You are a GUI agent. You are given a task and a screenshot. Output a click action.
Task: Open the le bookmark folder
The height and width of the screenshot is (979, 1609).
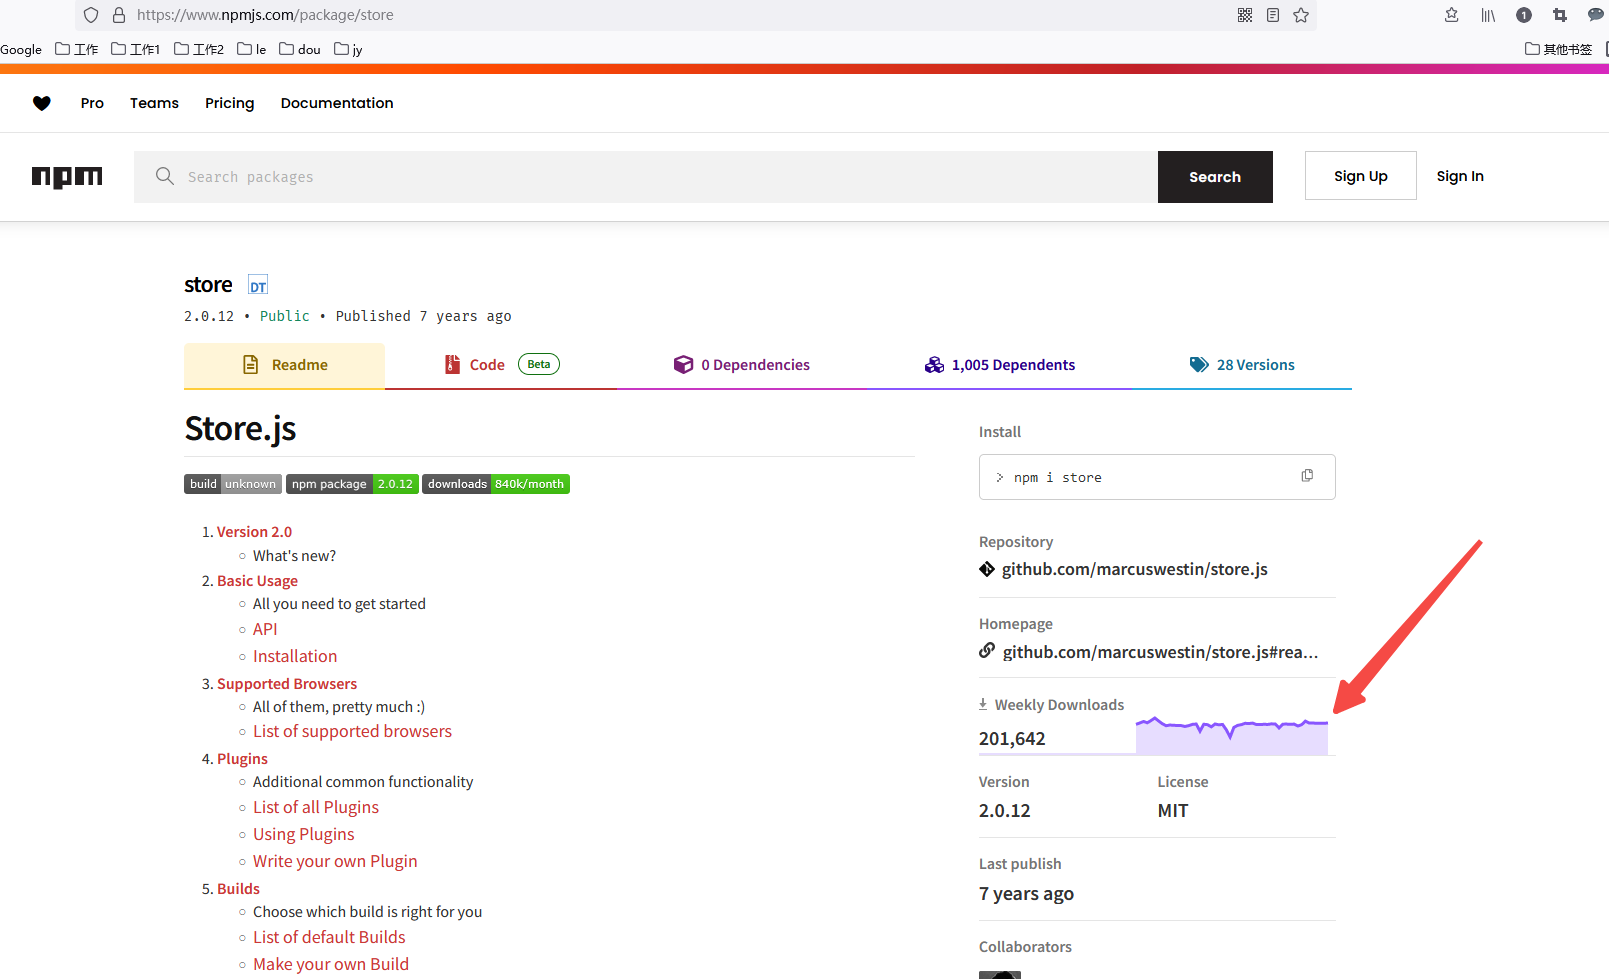pos(252,49)
